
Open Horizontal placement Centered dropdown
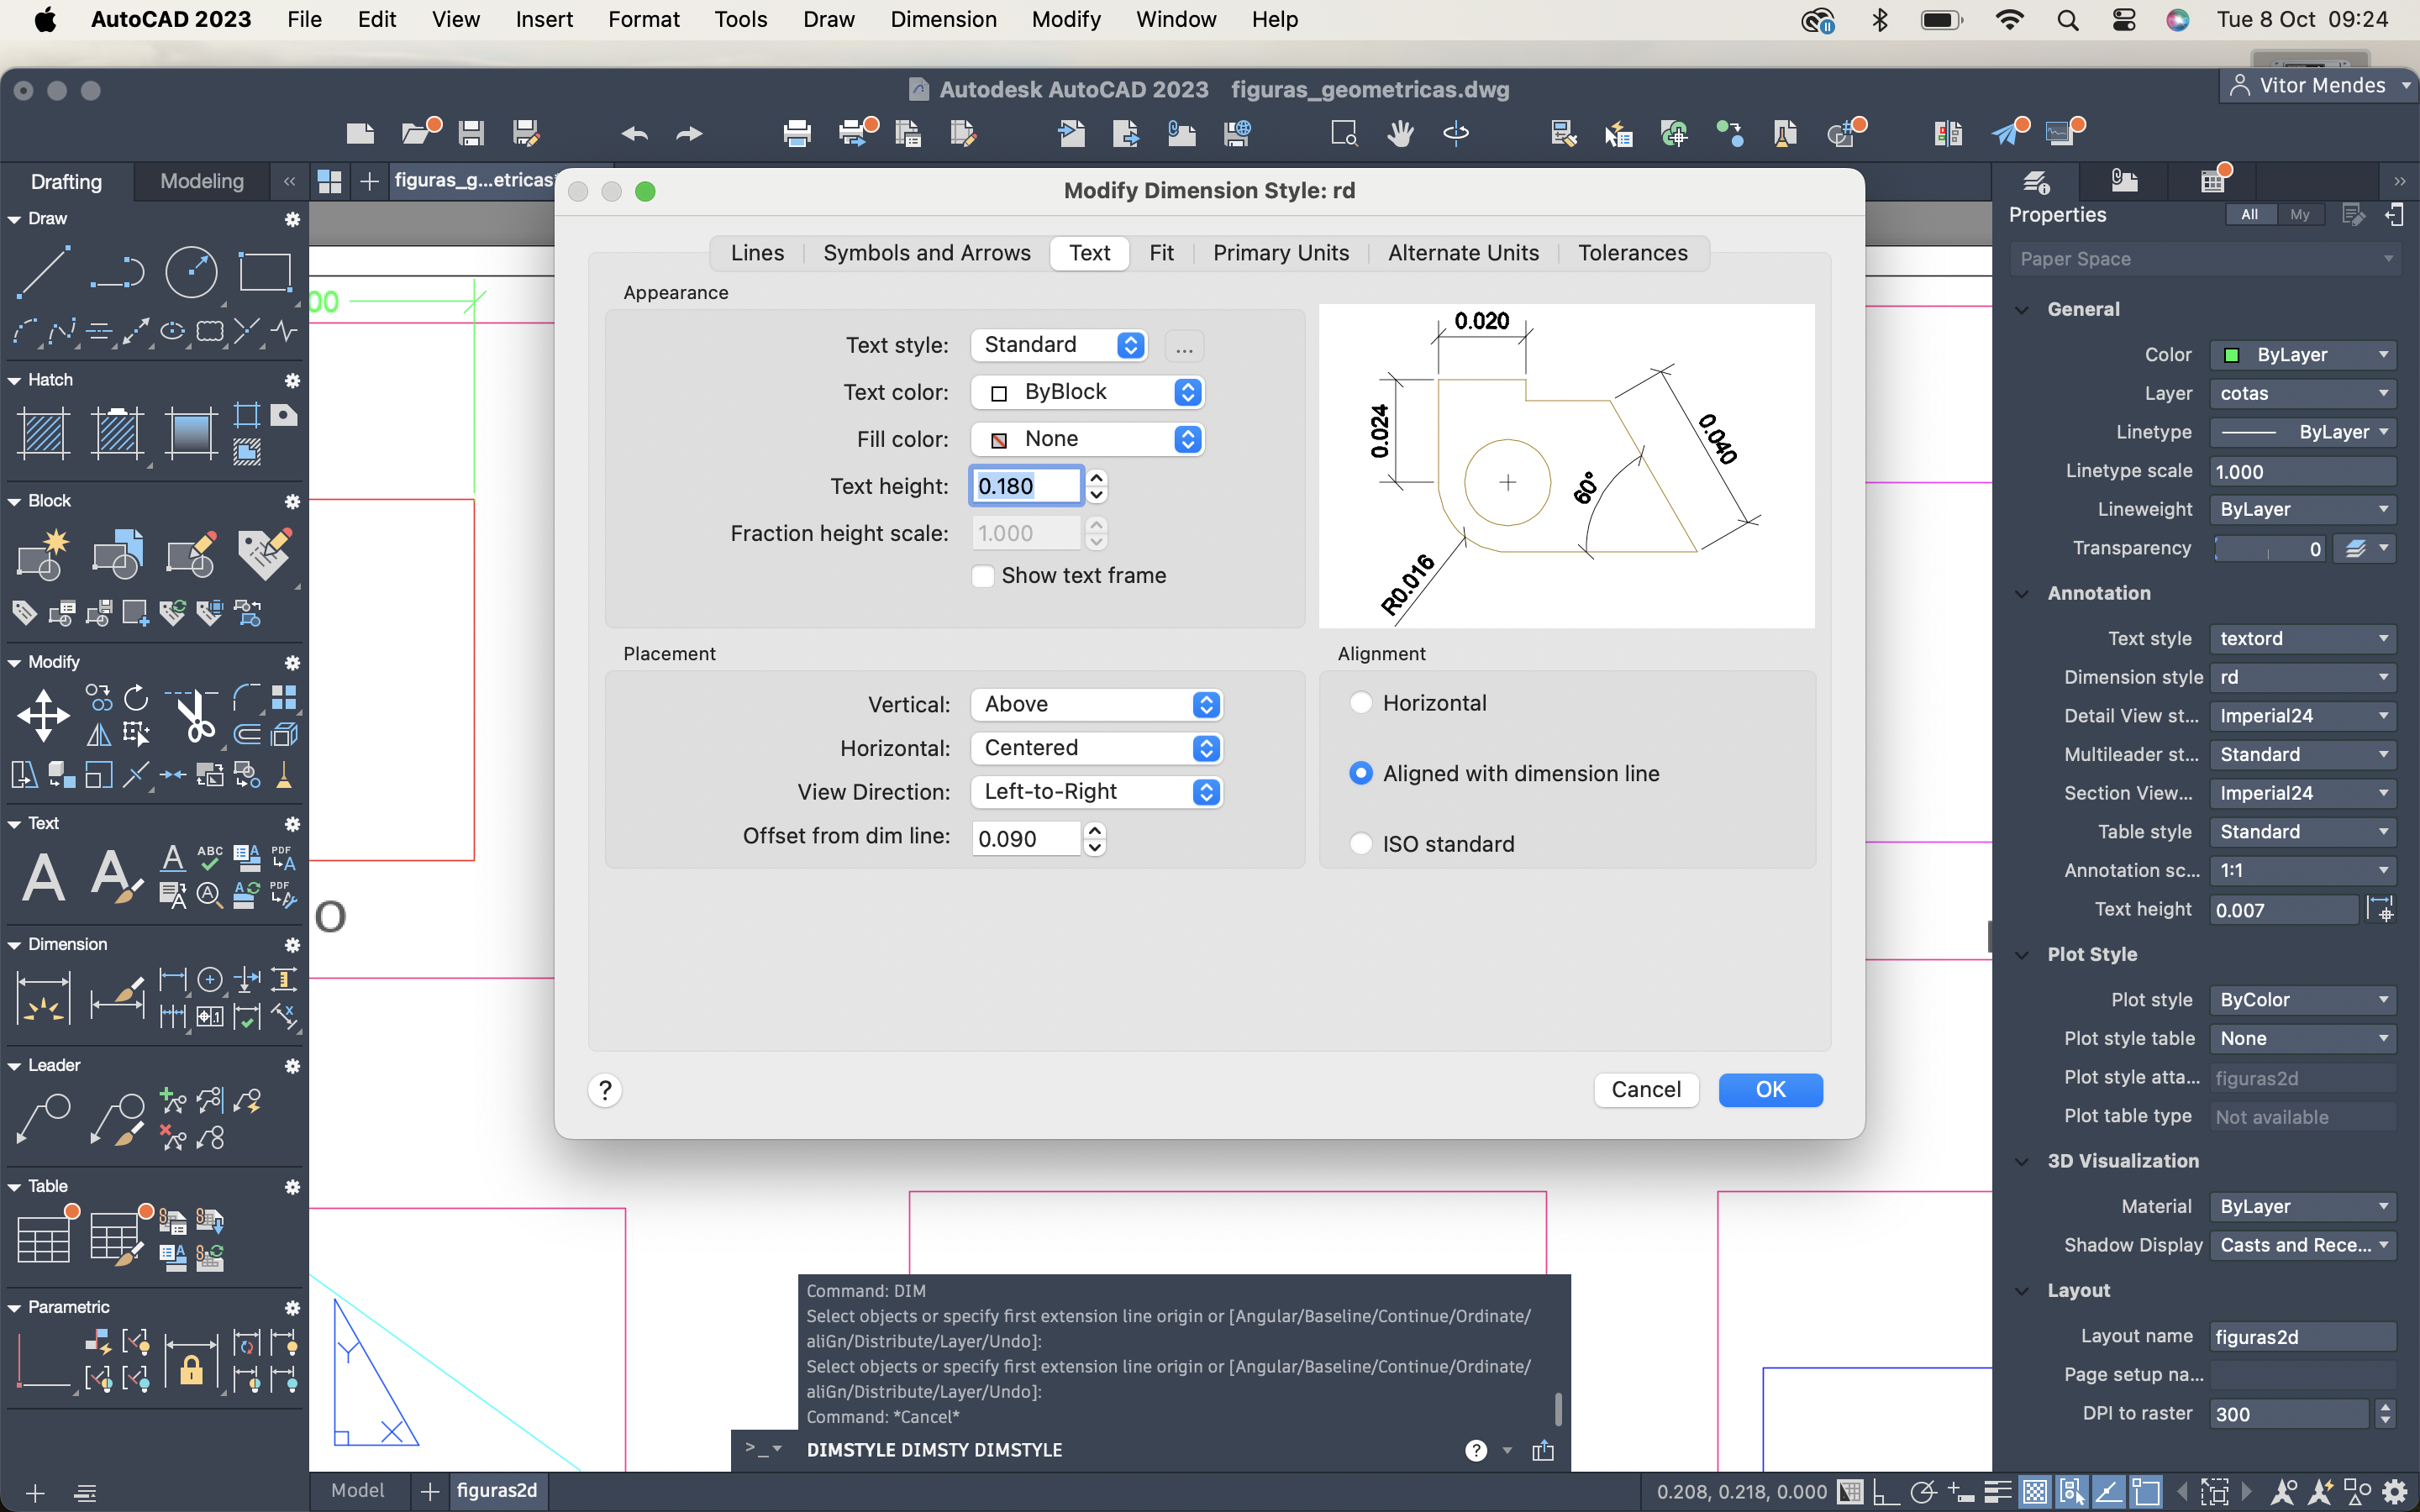pyautogui.click(x=1096, y=748)
